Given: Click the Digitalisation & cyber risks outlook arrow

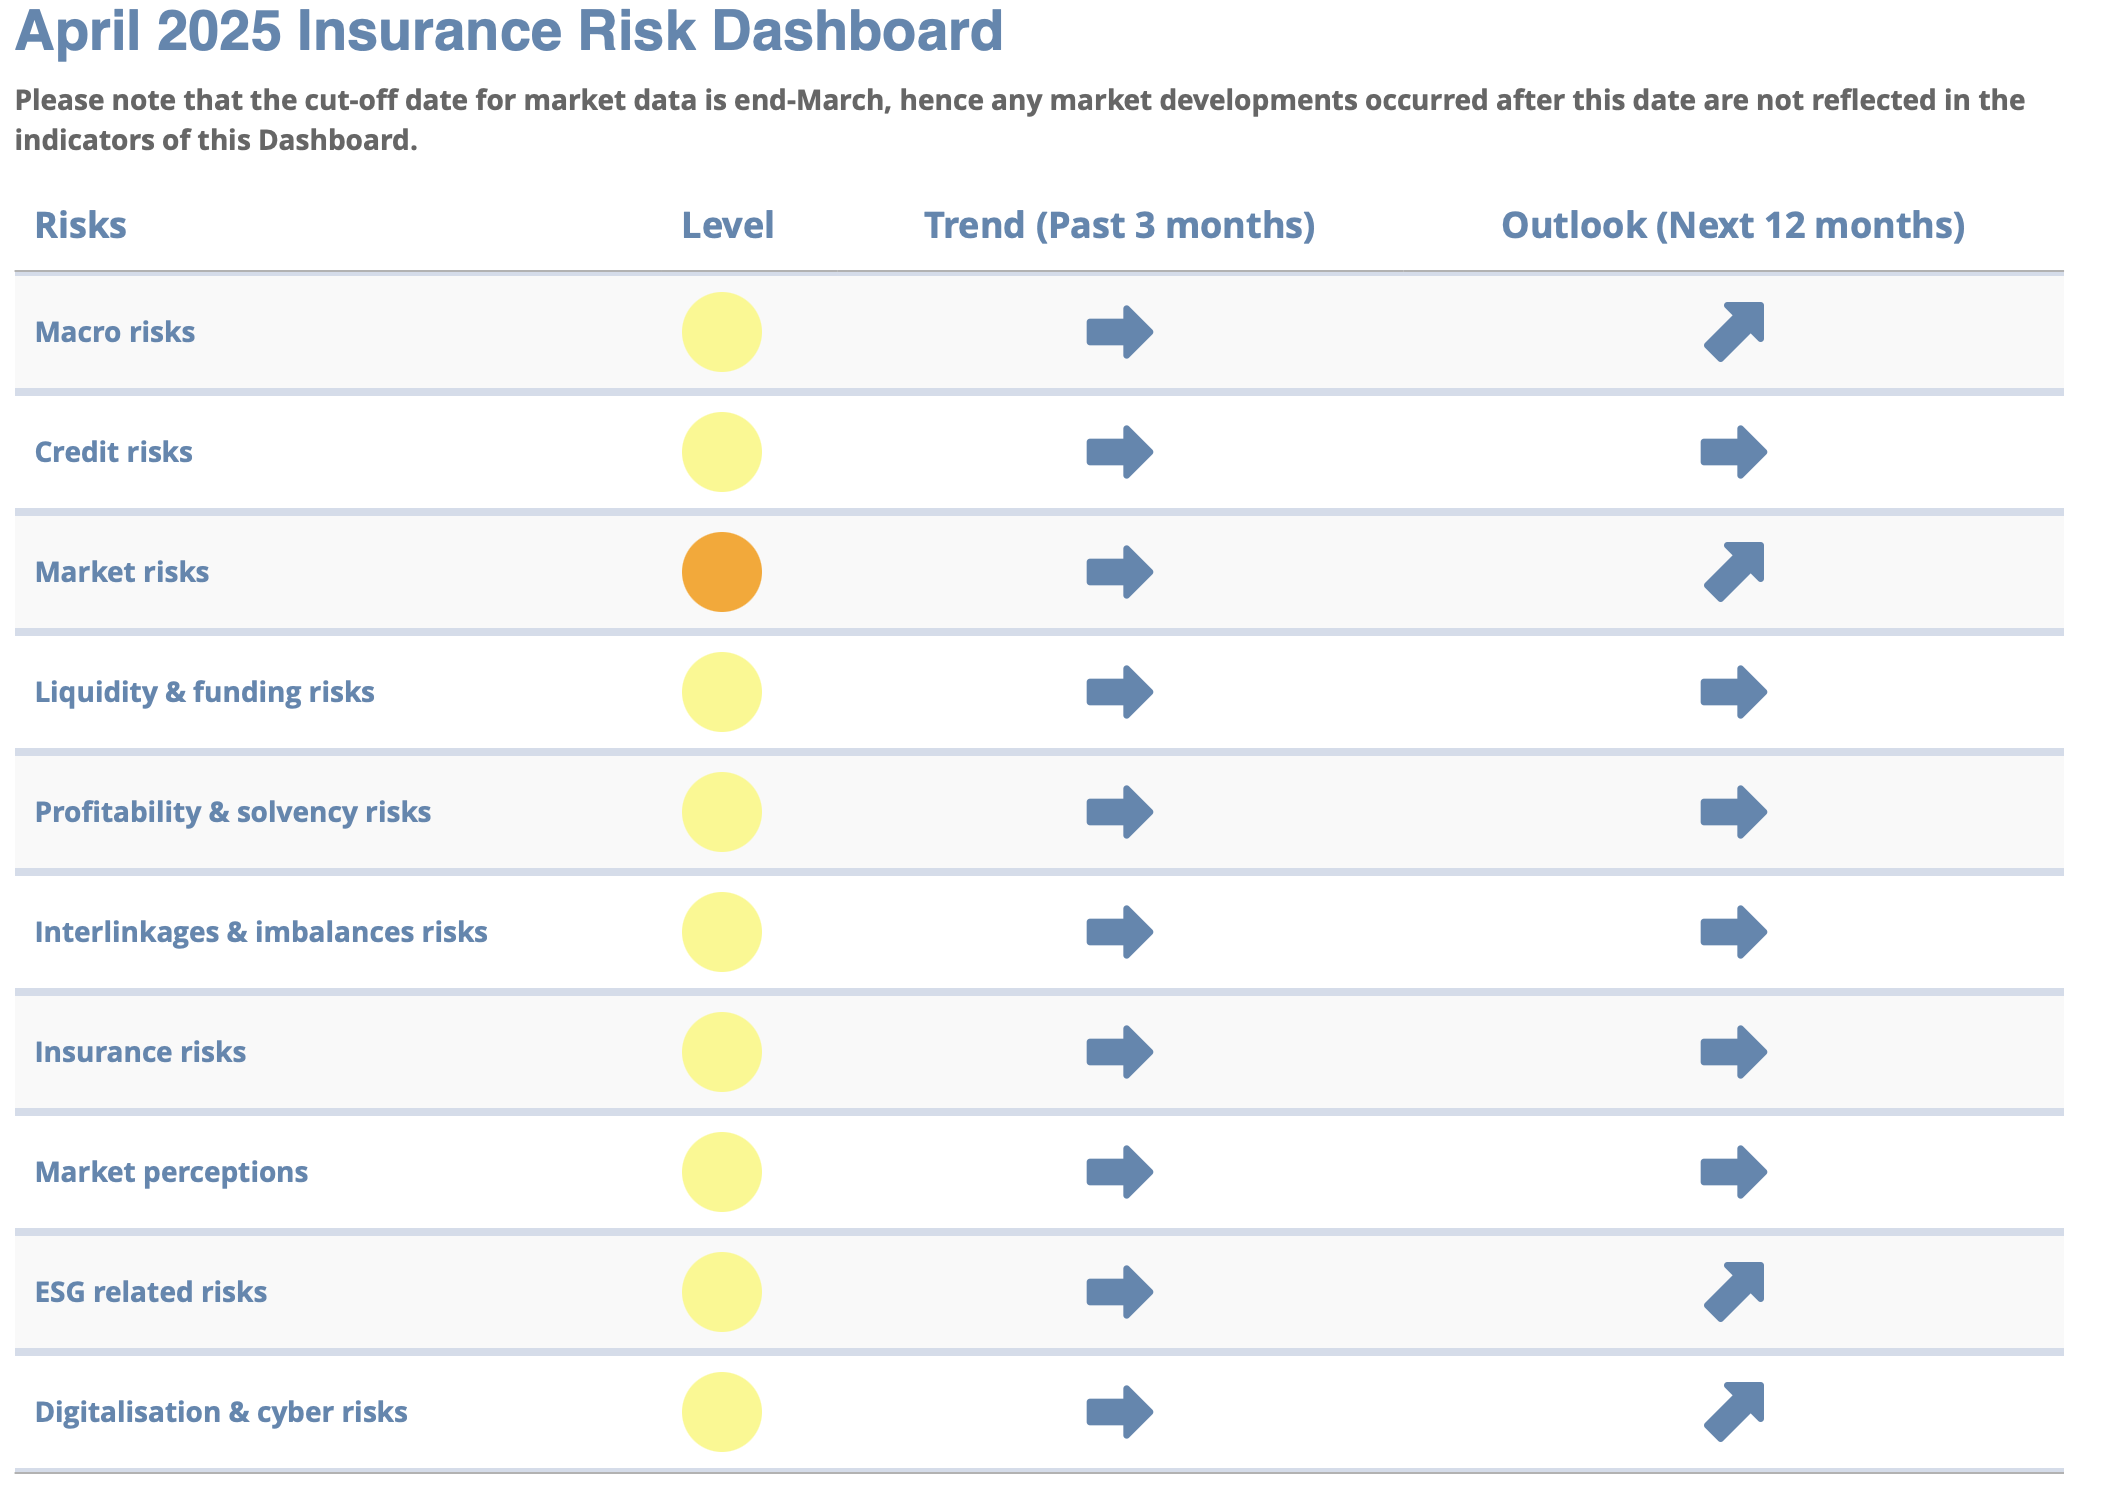Looking at the screenshot, I should click(x=1734, y=1412).
